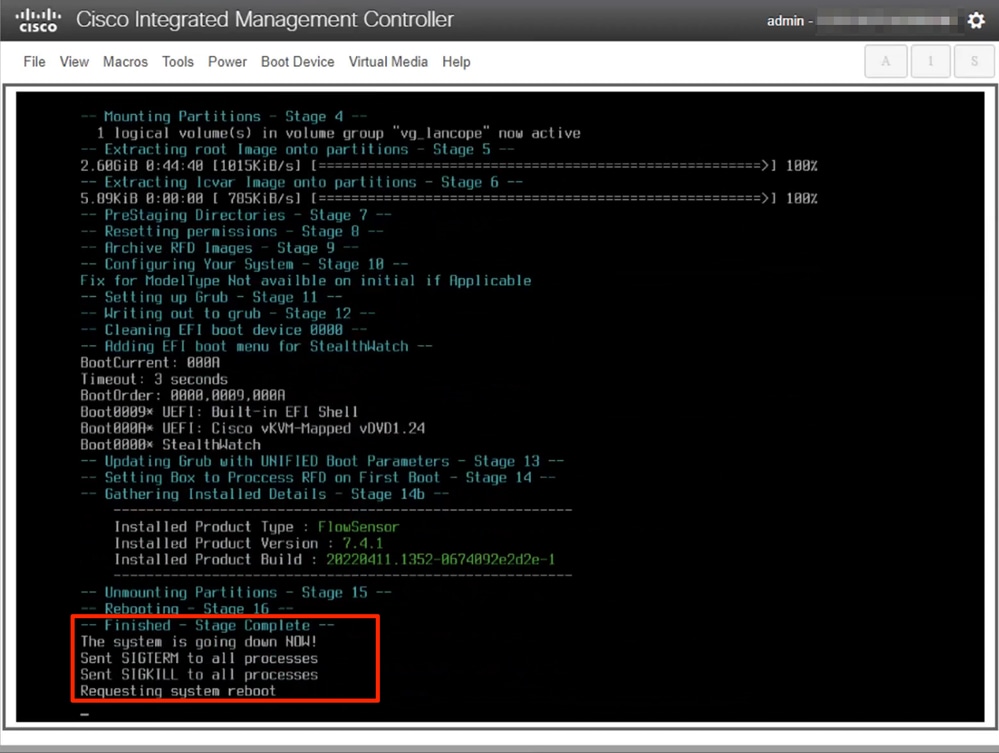Click the FlowSensor product type value
This screenshot has height=753, width=999.
(359, 527)
